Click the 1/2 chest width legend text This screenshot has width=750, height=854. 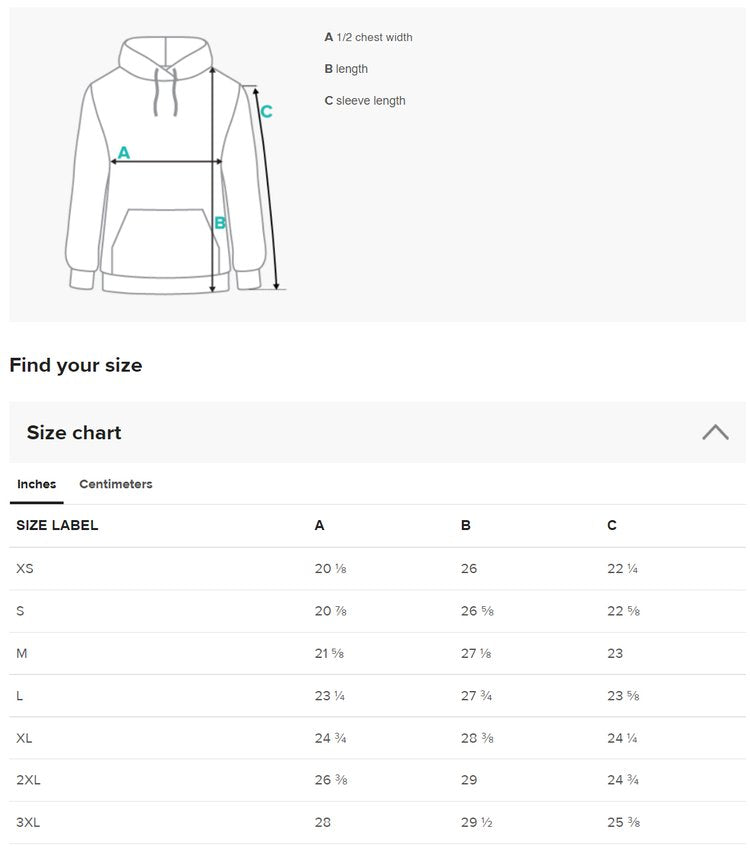click(374, 38)
